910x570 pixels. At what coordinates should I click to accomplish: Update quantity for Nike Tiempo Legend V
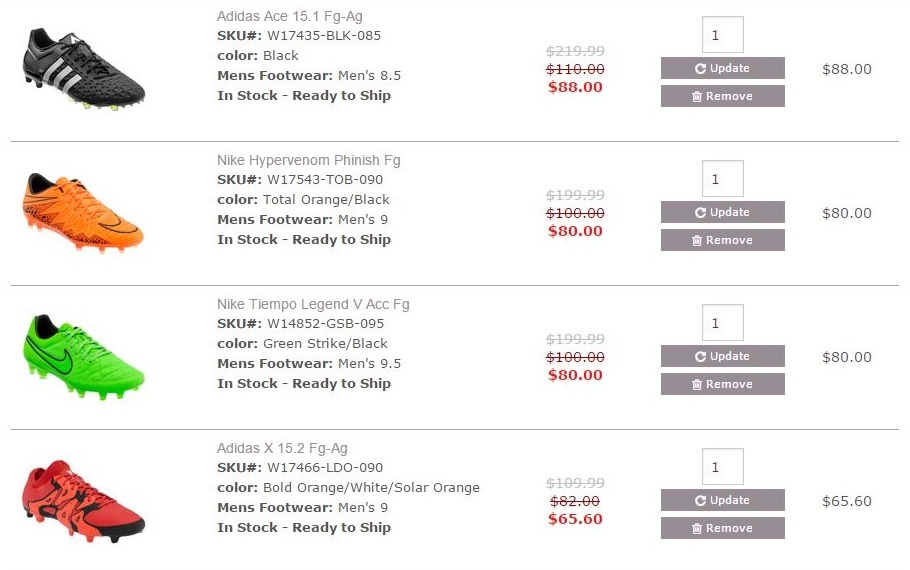pos(722,356)
